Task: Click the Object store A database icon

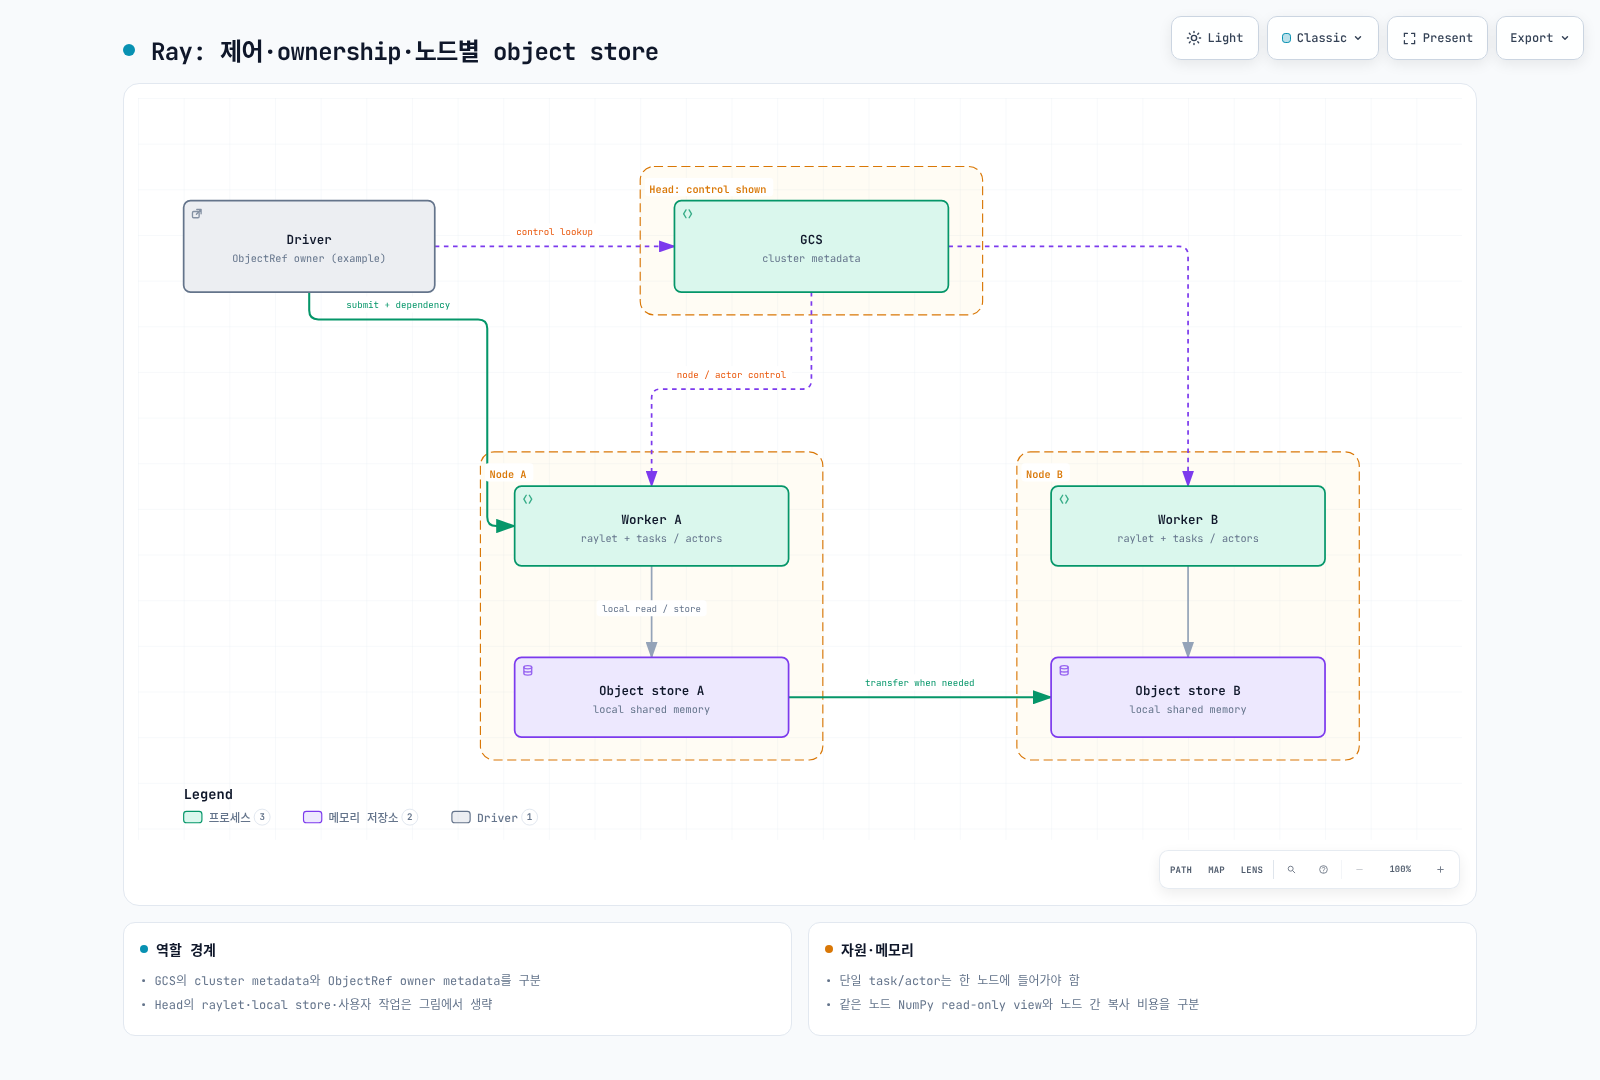Action: pyautogui.click(x=528, y=670)
